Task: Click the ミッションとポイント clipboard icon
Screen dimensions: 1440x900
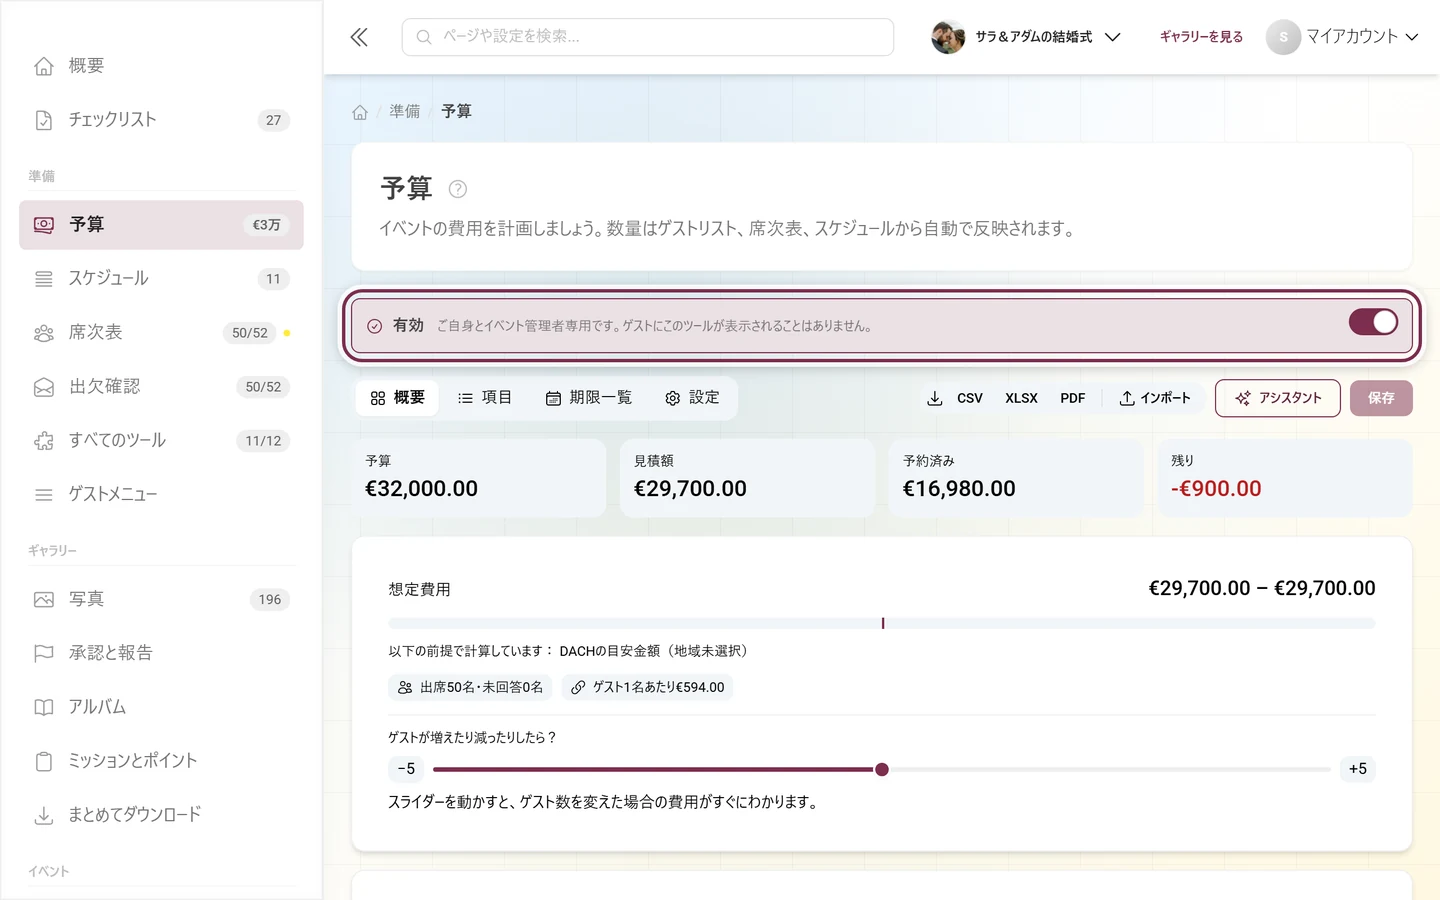Action: tap(44, 762)
